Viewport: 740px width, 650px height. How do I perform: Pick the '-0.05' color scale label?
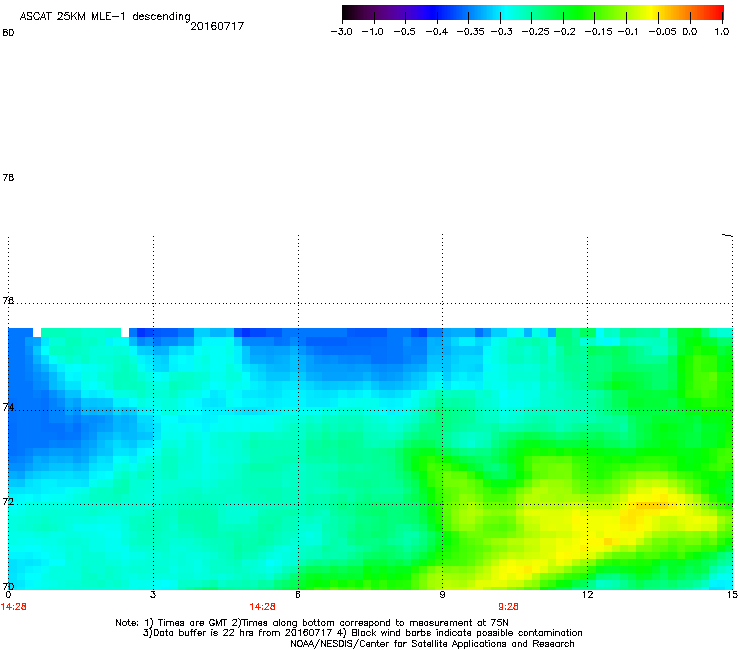(662, 32)
